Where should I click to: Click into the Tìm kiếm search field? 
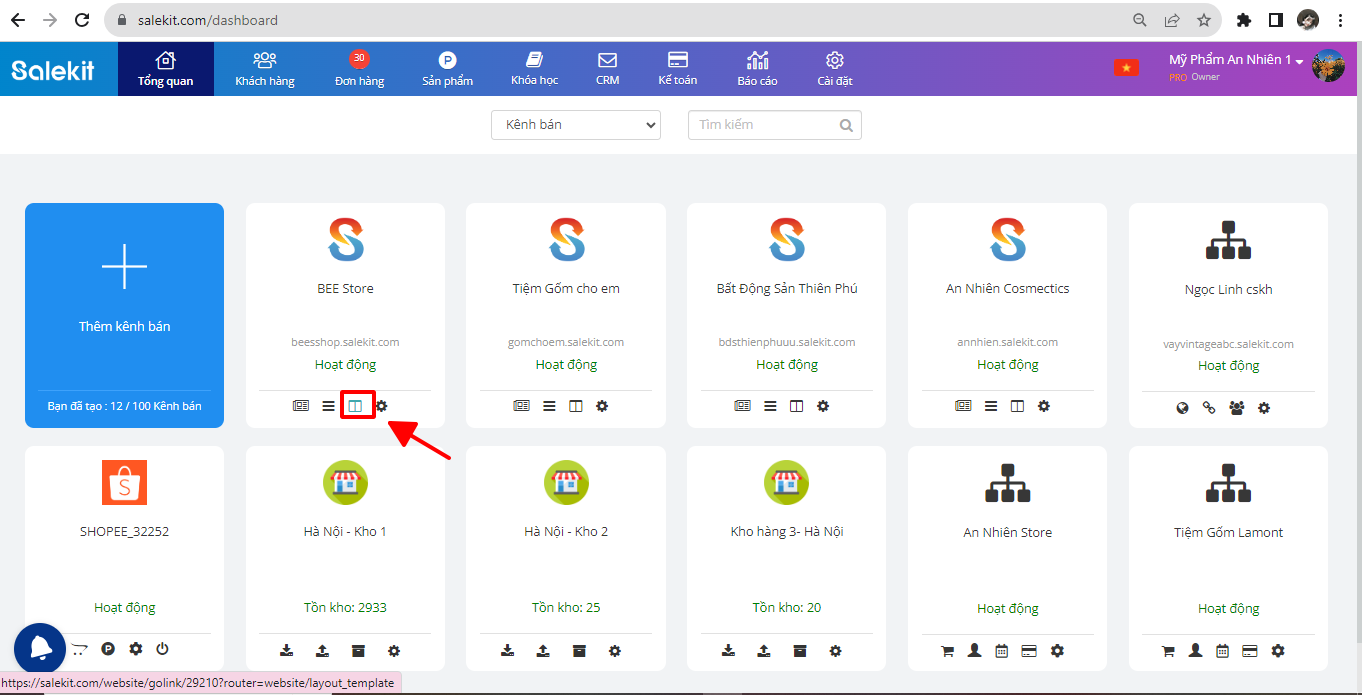(x=764, y=125)
